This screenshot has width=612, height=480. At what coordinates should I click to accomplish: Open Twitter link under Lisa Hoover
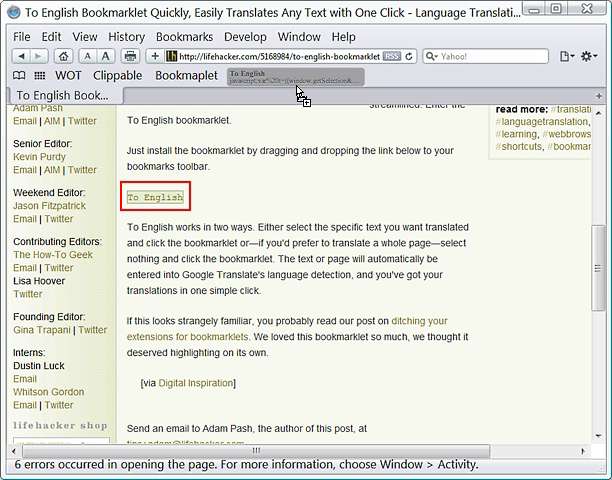28,294
